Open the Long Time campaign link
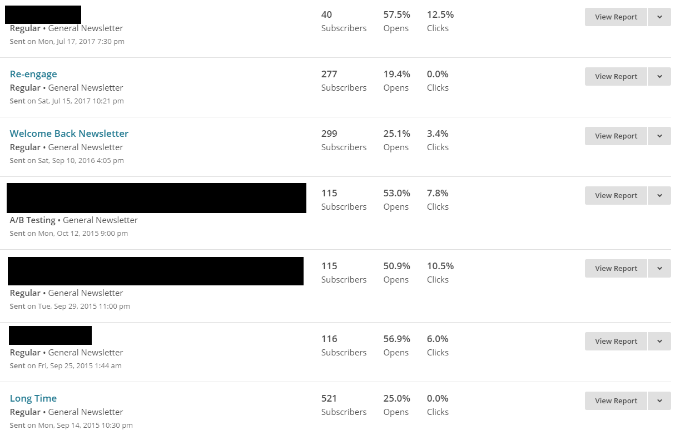 33,398
